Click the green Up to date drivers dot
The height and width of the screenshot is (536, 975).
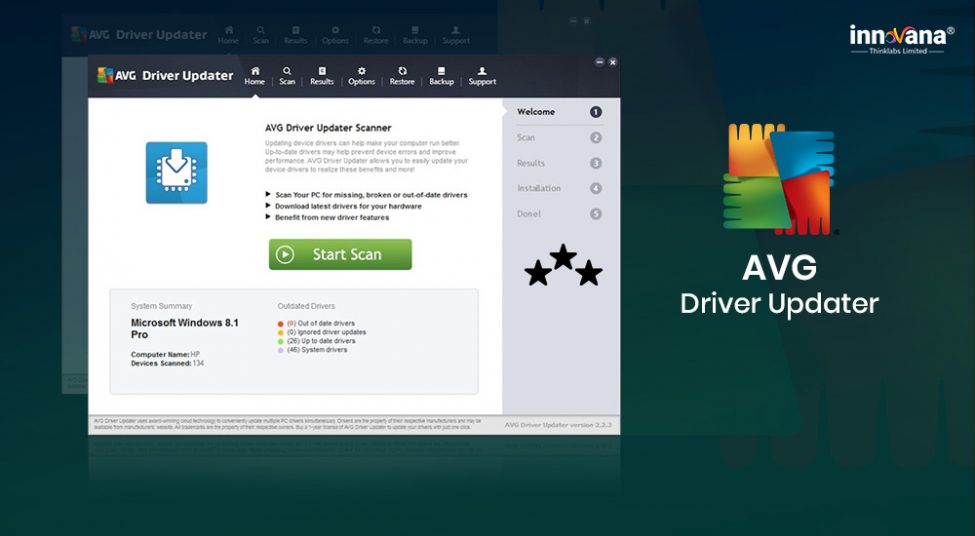click(x=280, y=341)
